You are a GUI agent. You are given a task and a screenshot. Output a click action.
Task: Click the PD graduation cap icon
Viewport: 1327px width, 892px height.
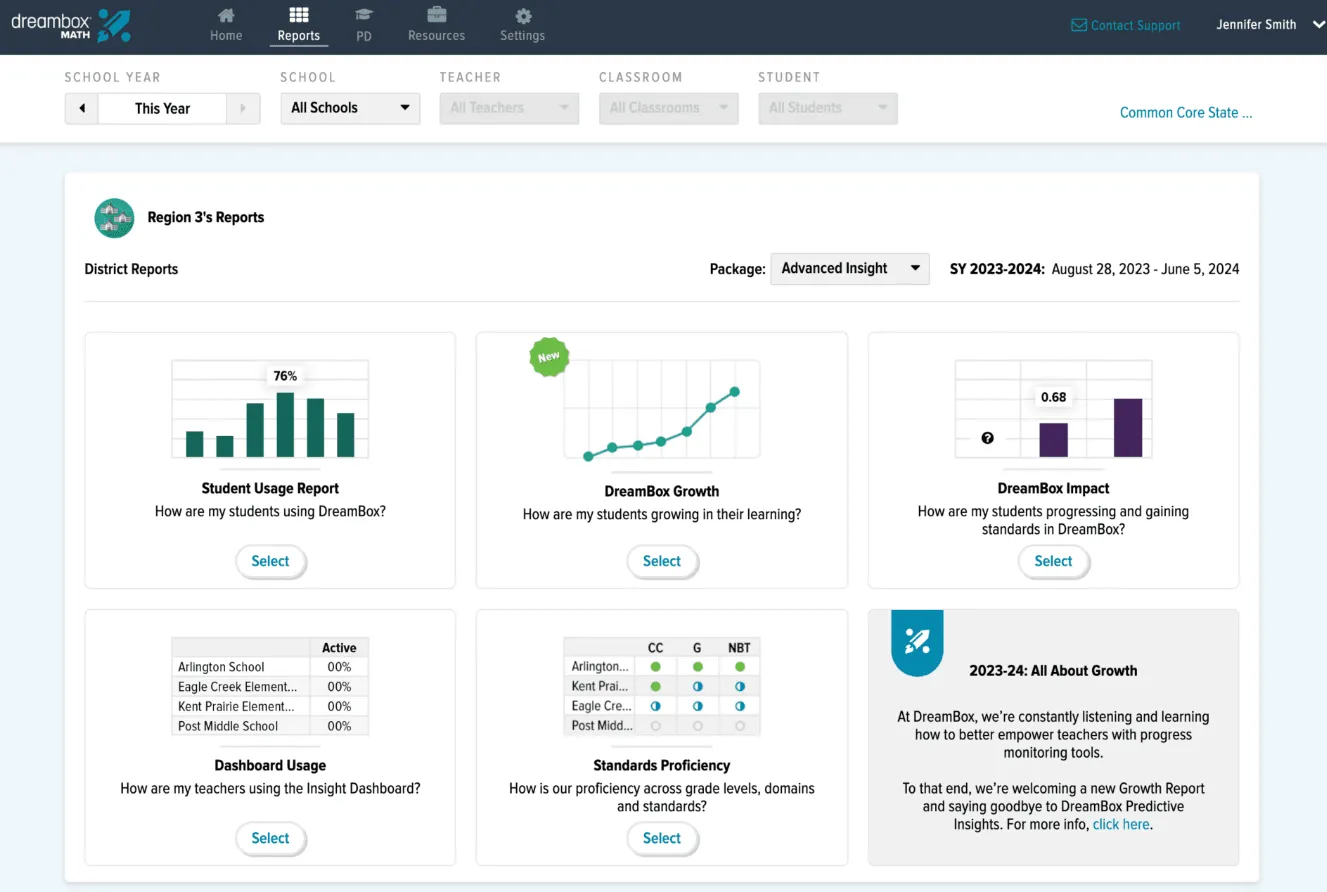pyautogui.click(x=364, y=15)
